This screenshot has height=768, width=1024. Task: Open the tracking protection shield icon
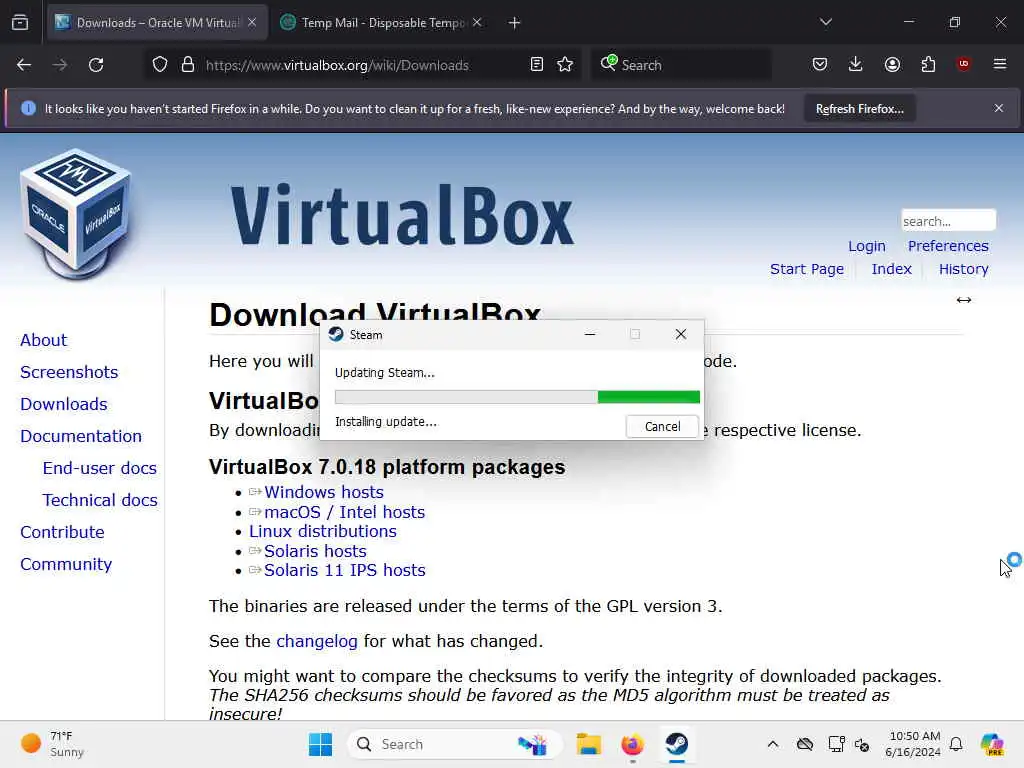click(160, 65)
